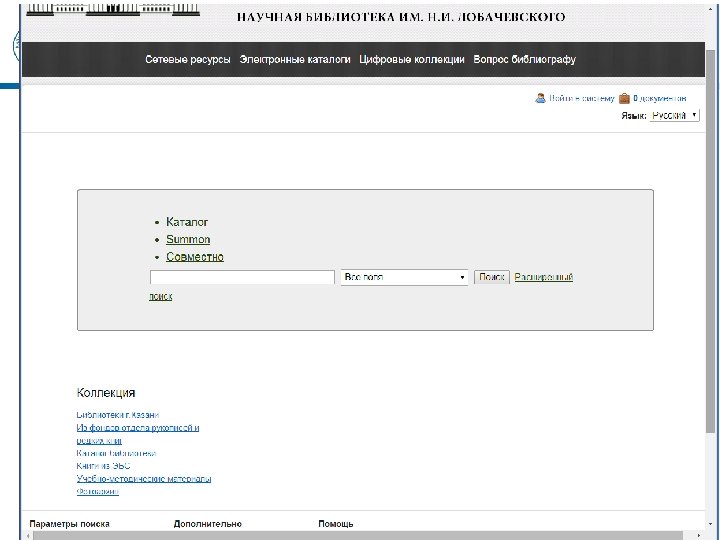Click the Дополнительно footer heading
The image size is (720, 540).
click(x=208, y=524)
